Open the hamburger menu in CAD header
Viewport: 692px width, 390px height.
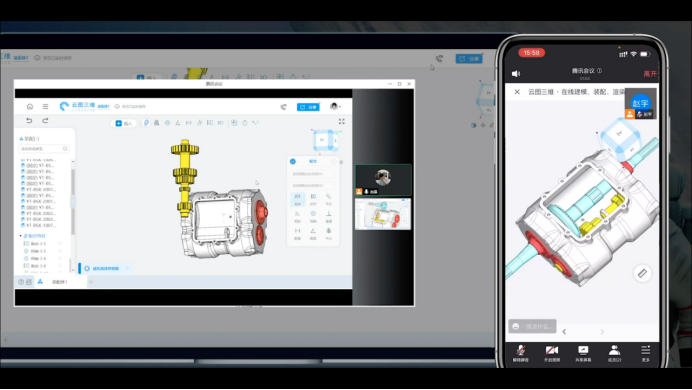point(45,106)
